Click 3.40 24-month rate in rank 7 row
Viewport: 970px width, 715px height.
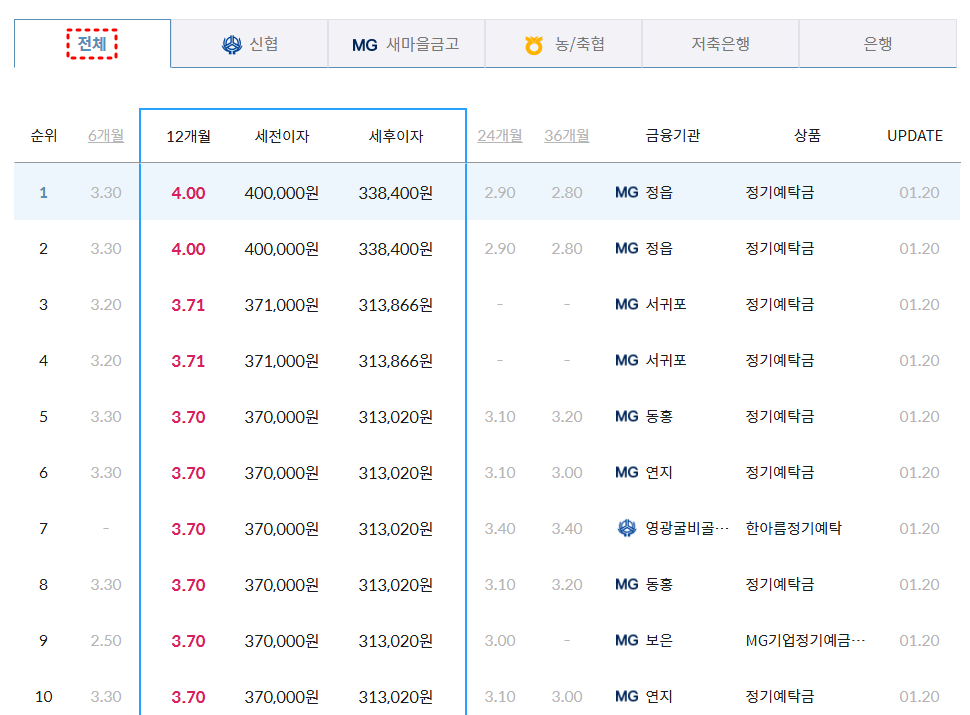tap(500, 529)
